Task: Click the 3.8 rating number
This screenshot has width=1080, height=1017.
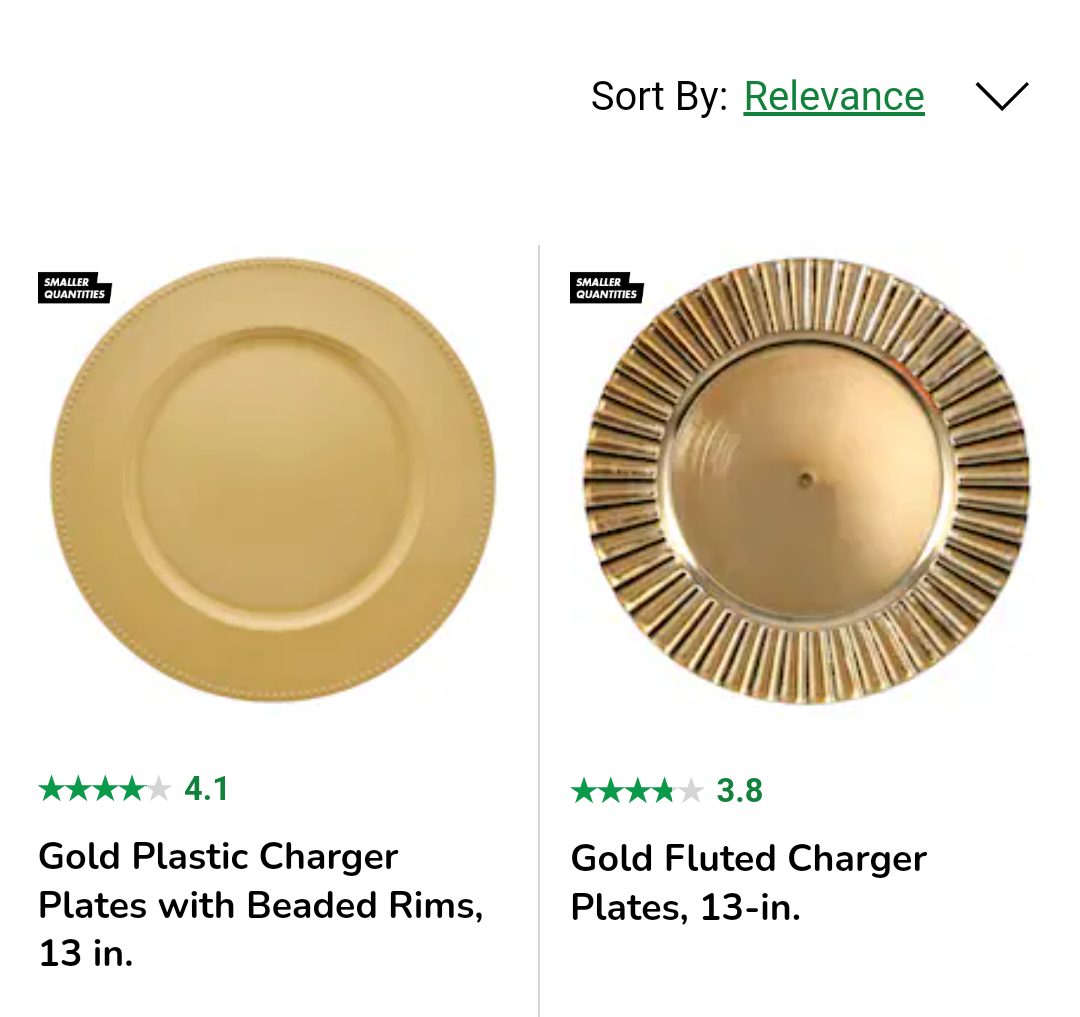Action: coord(740,792)
